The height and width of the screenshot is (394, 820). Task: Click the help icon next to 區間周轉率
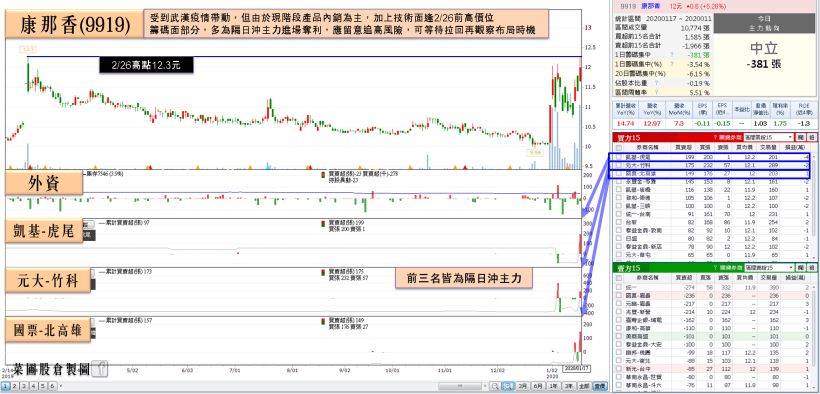click(656, 92)
